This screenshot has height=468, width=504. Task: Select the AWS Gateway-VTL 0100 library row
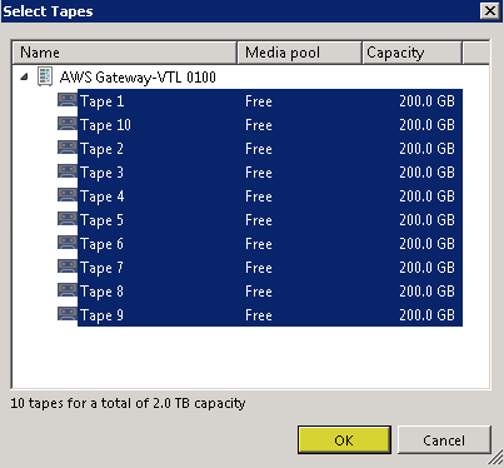137,77
